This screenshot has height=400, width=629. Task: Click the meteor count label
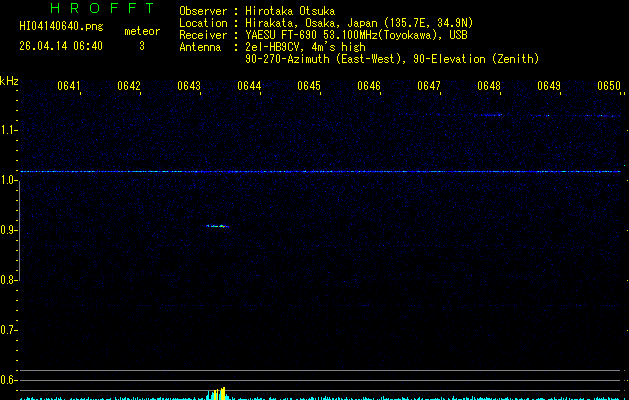point(142,31)
